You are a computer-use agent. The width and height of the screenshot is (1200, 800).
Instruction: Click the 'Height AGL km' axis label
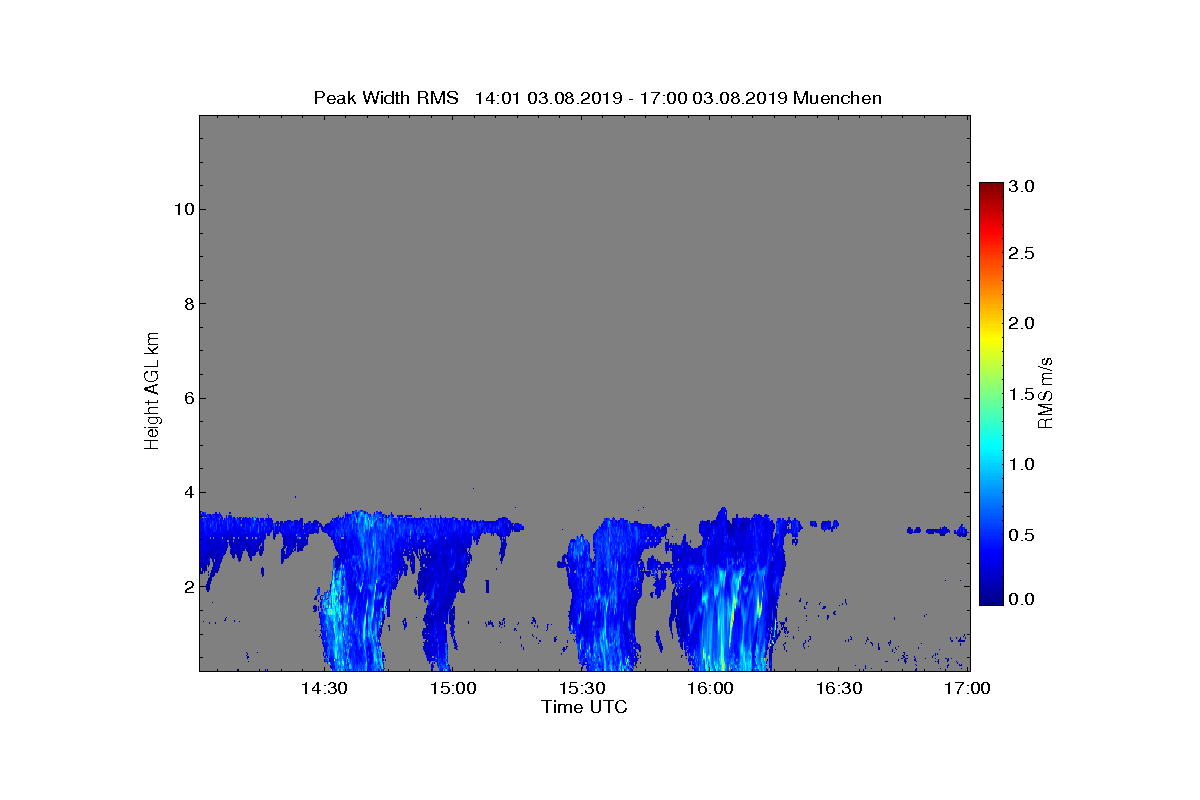tap(152, 392)
